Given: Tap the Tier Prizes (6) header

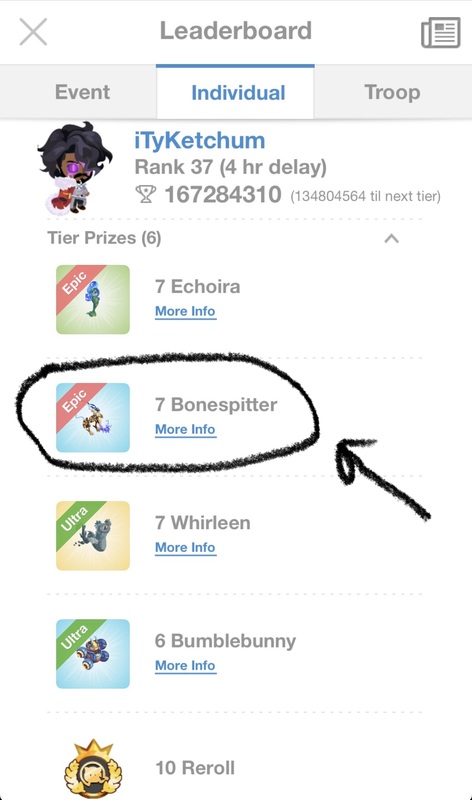Looking at the screenshot, I should pyautogui.click(x=104, y=238).
